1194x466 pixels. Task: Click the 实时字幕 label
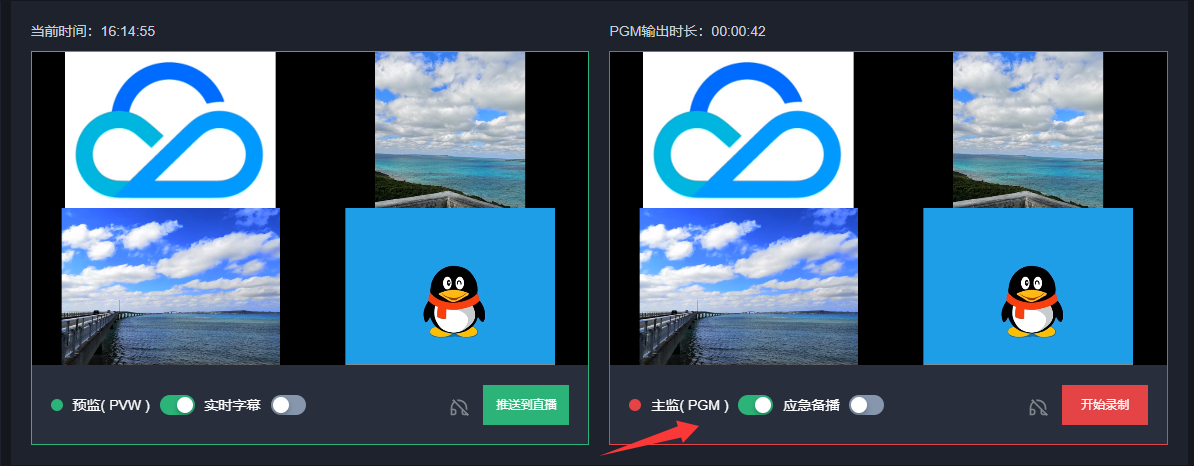232,406
